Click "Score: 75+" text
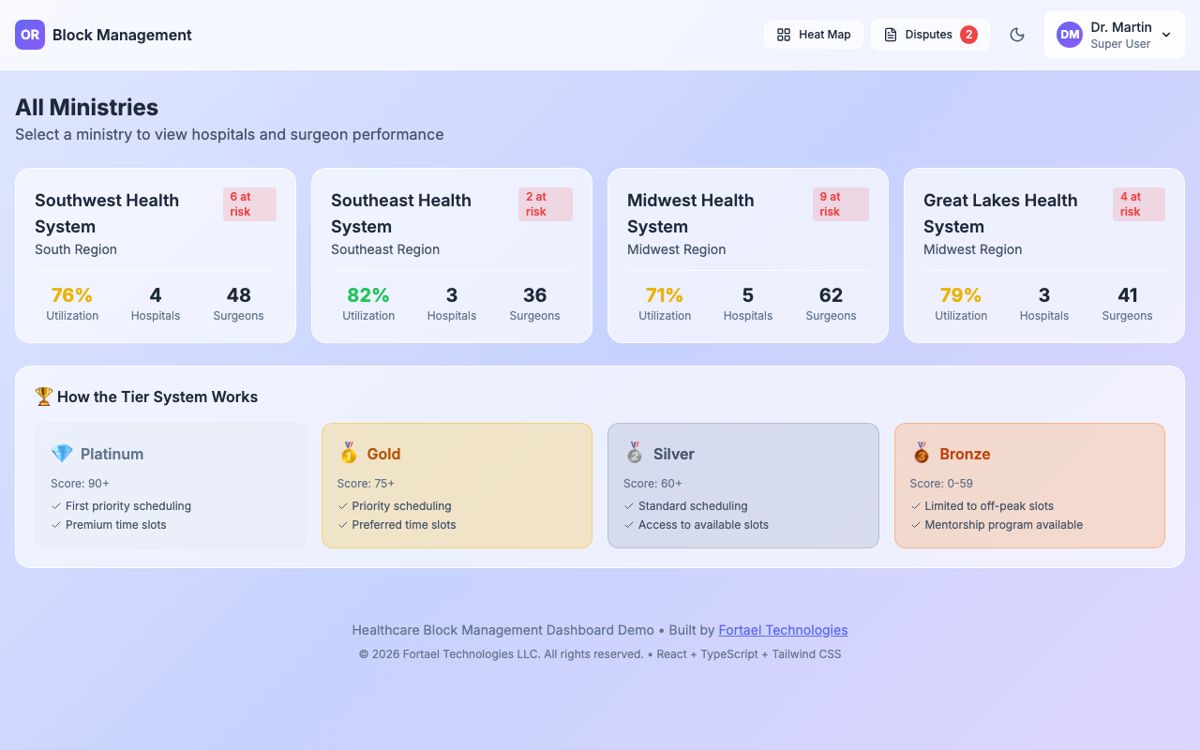Screen dimensions: 1200x750 point(366,484)
